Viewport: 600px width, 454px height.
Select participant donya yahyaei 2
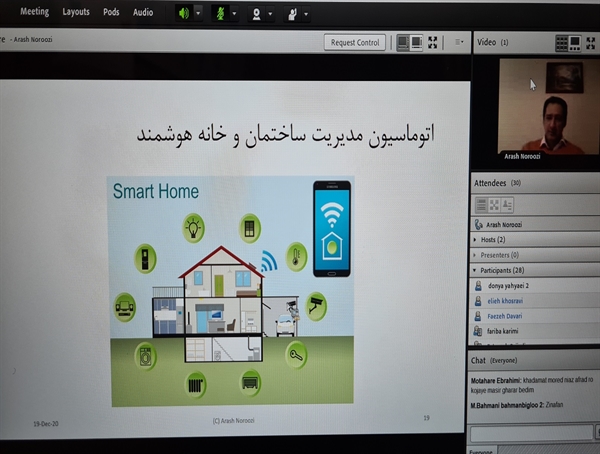[535, 286]
